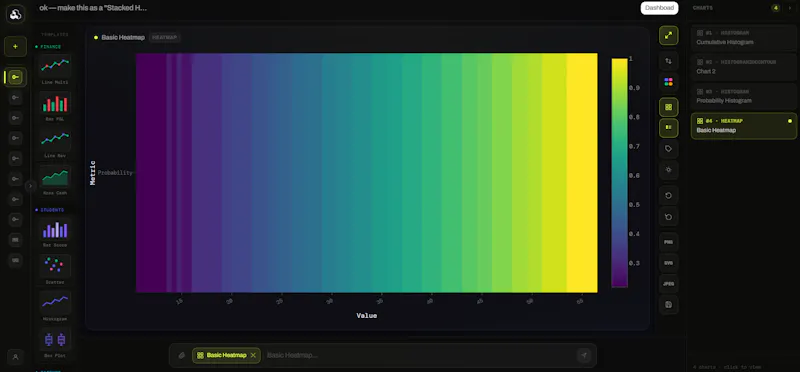
Task: Choose the Scatter template
Action: [55, 269]
